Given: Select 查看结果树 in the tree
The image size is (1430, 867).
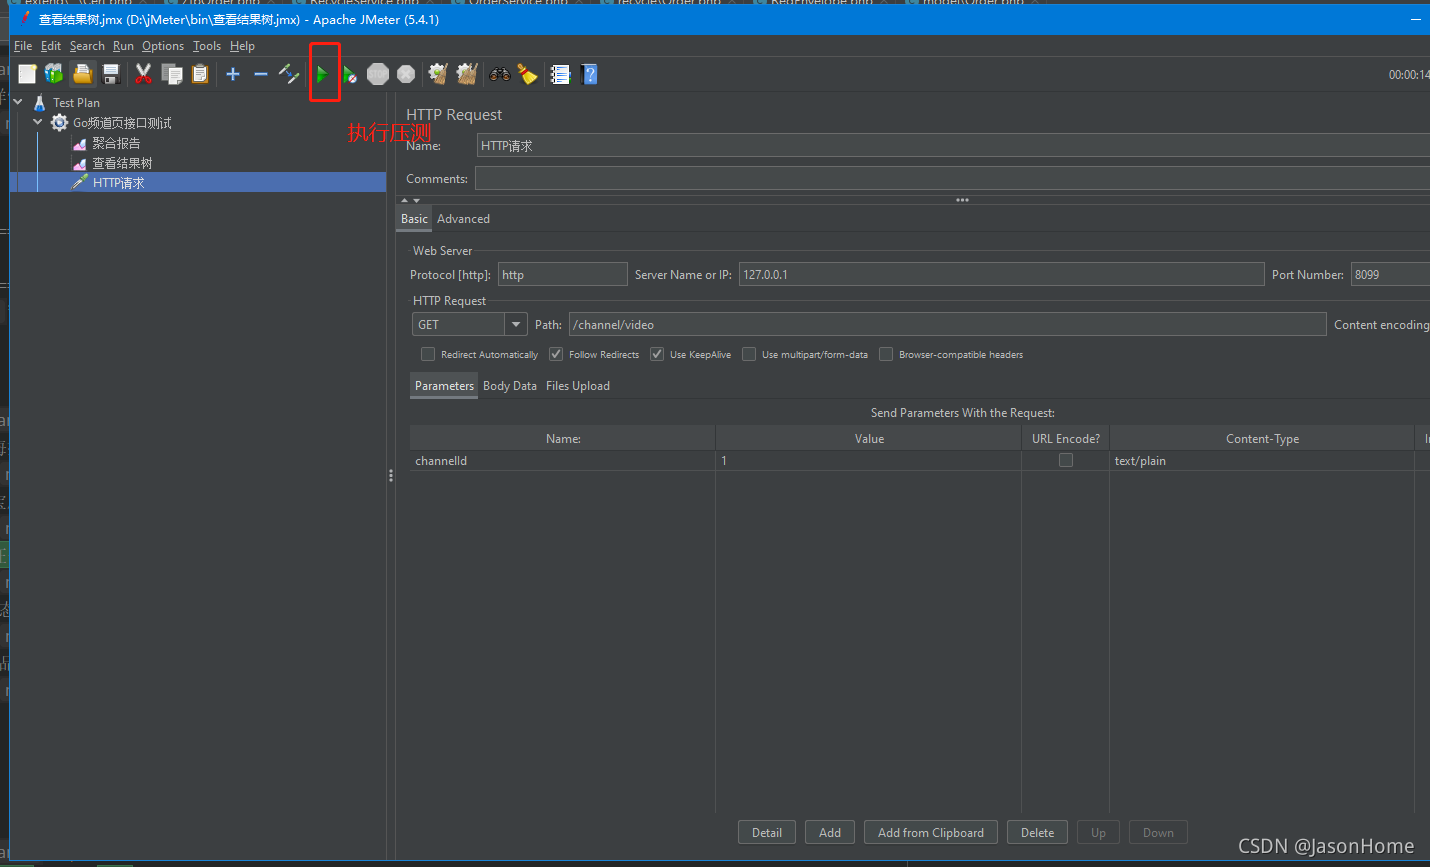Looking at the screenshot, I should [122, 163].
